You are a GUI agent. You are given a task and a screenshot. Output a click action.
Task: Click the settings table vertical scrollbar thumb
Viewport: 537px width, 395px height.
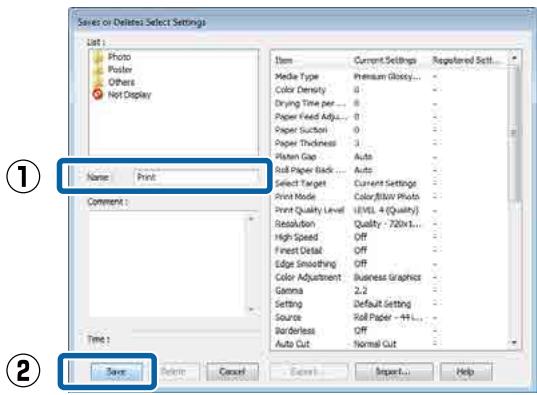click(514, 133)
